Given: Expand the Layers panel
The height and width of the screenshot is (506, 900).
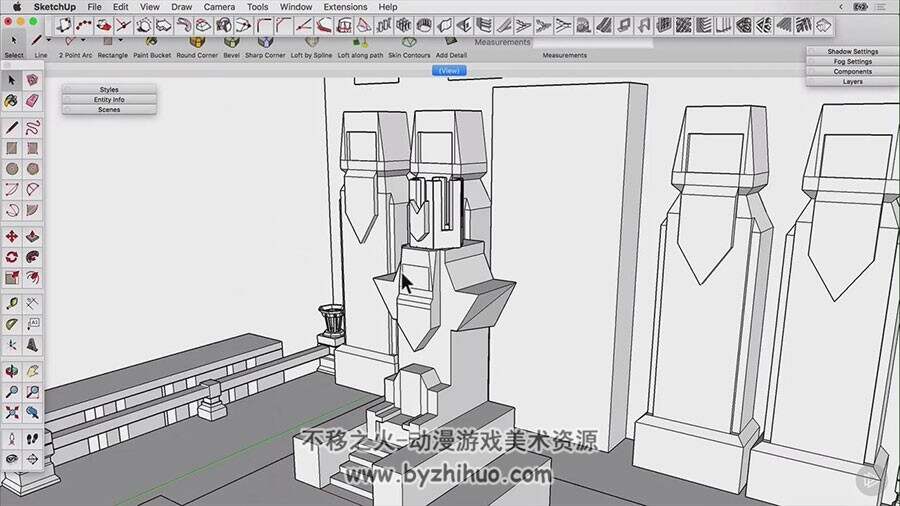Looking at the screenshot, I should [x=852, y=82].
